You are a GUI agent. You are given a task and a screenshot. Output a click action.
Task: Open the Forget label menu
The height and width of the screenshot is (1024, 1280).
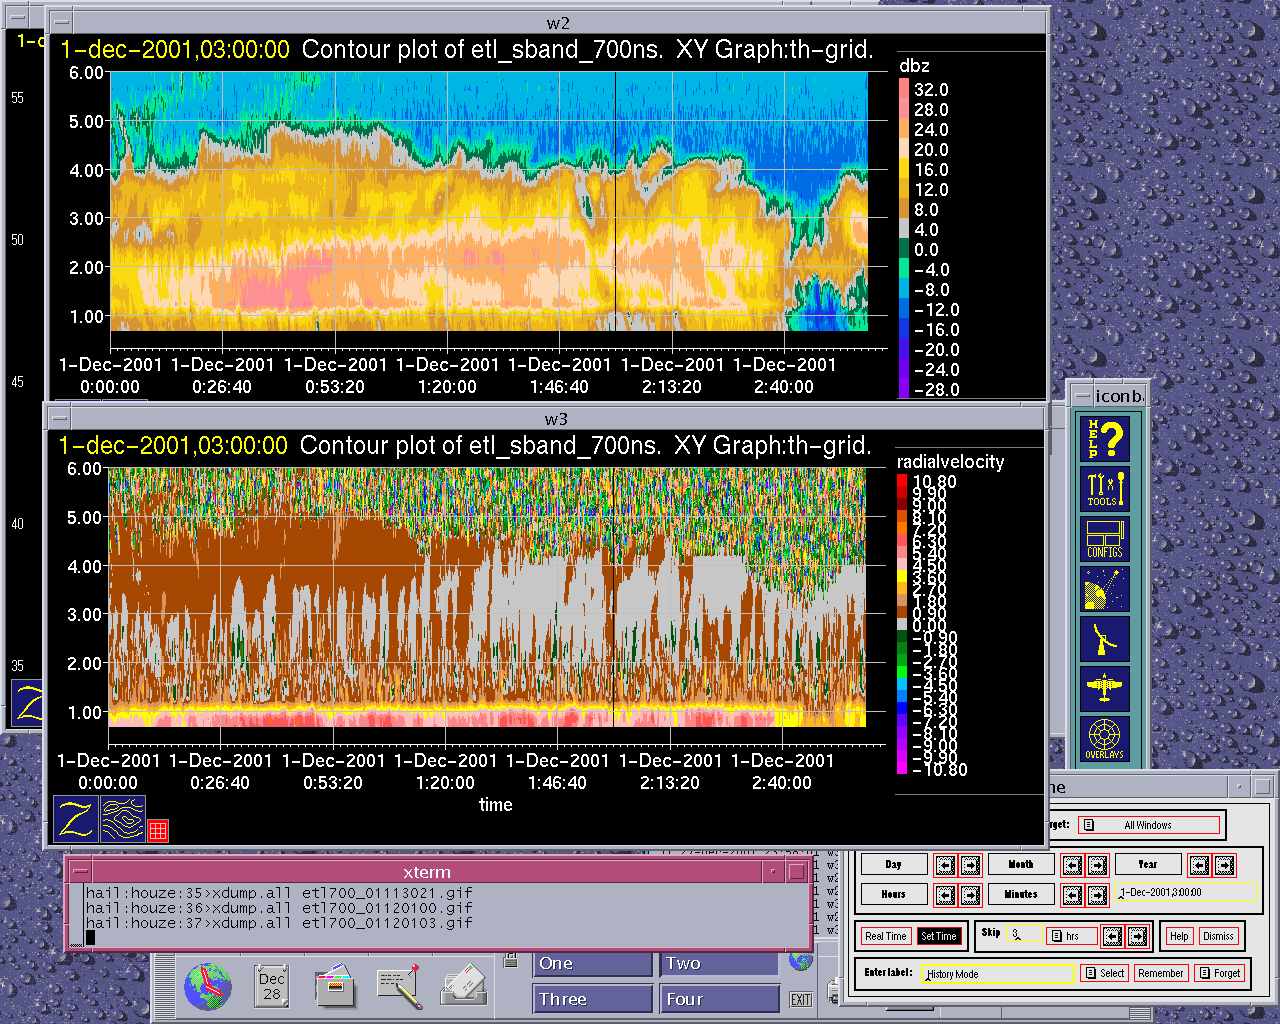click(1220, 973)
